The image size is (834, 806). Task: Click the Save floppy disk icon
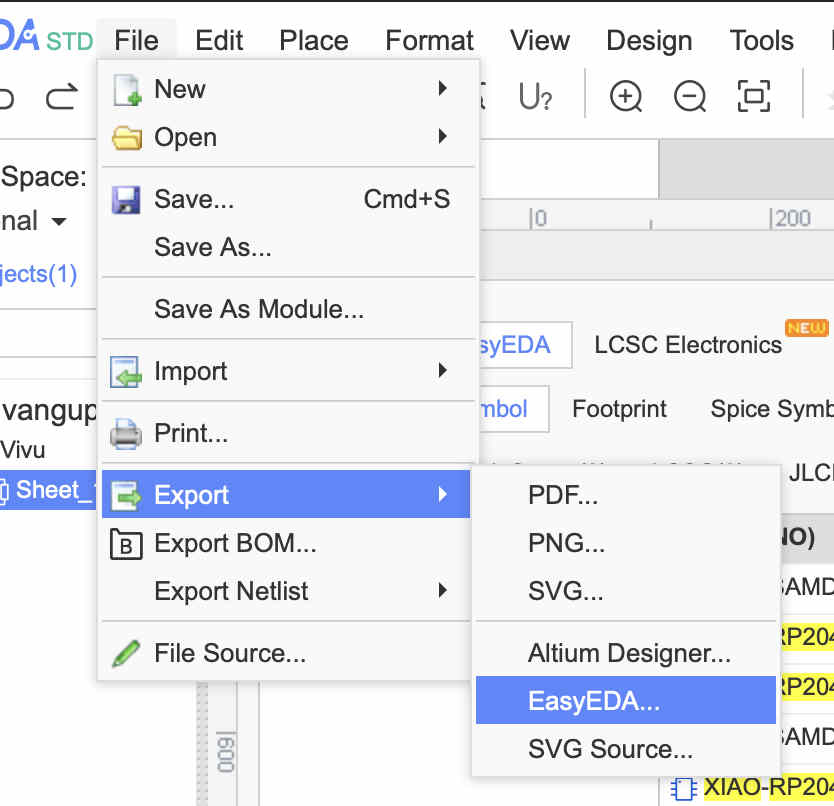click(127, 199)
